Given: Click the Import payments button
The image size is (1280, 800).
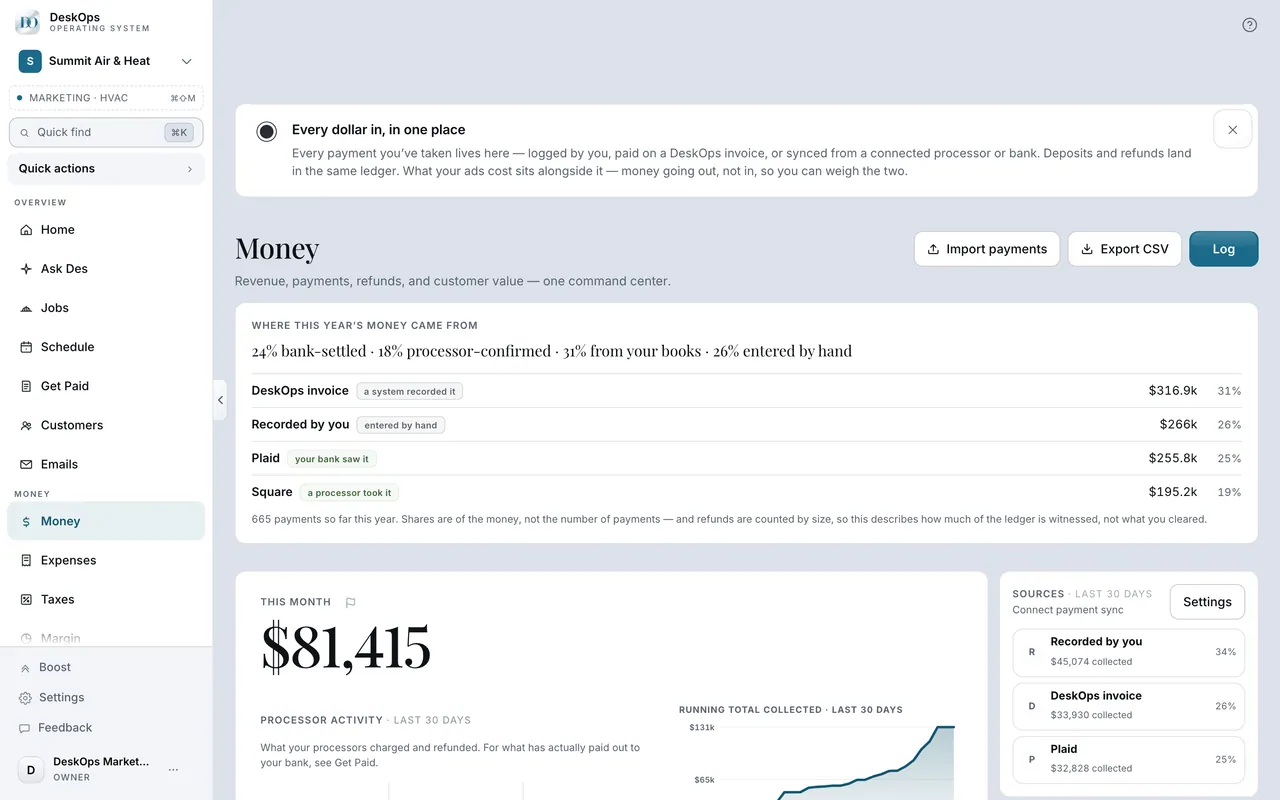Looking at the screenshot, I should tap(987, 249).
